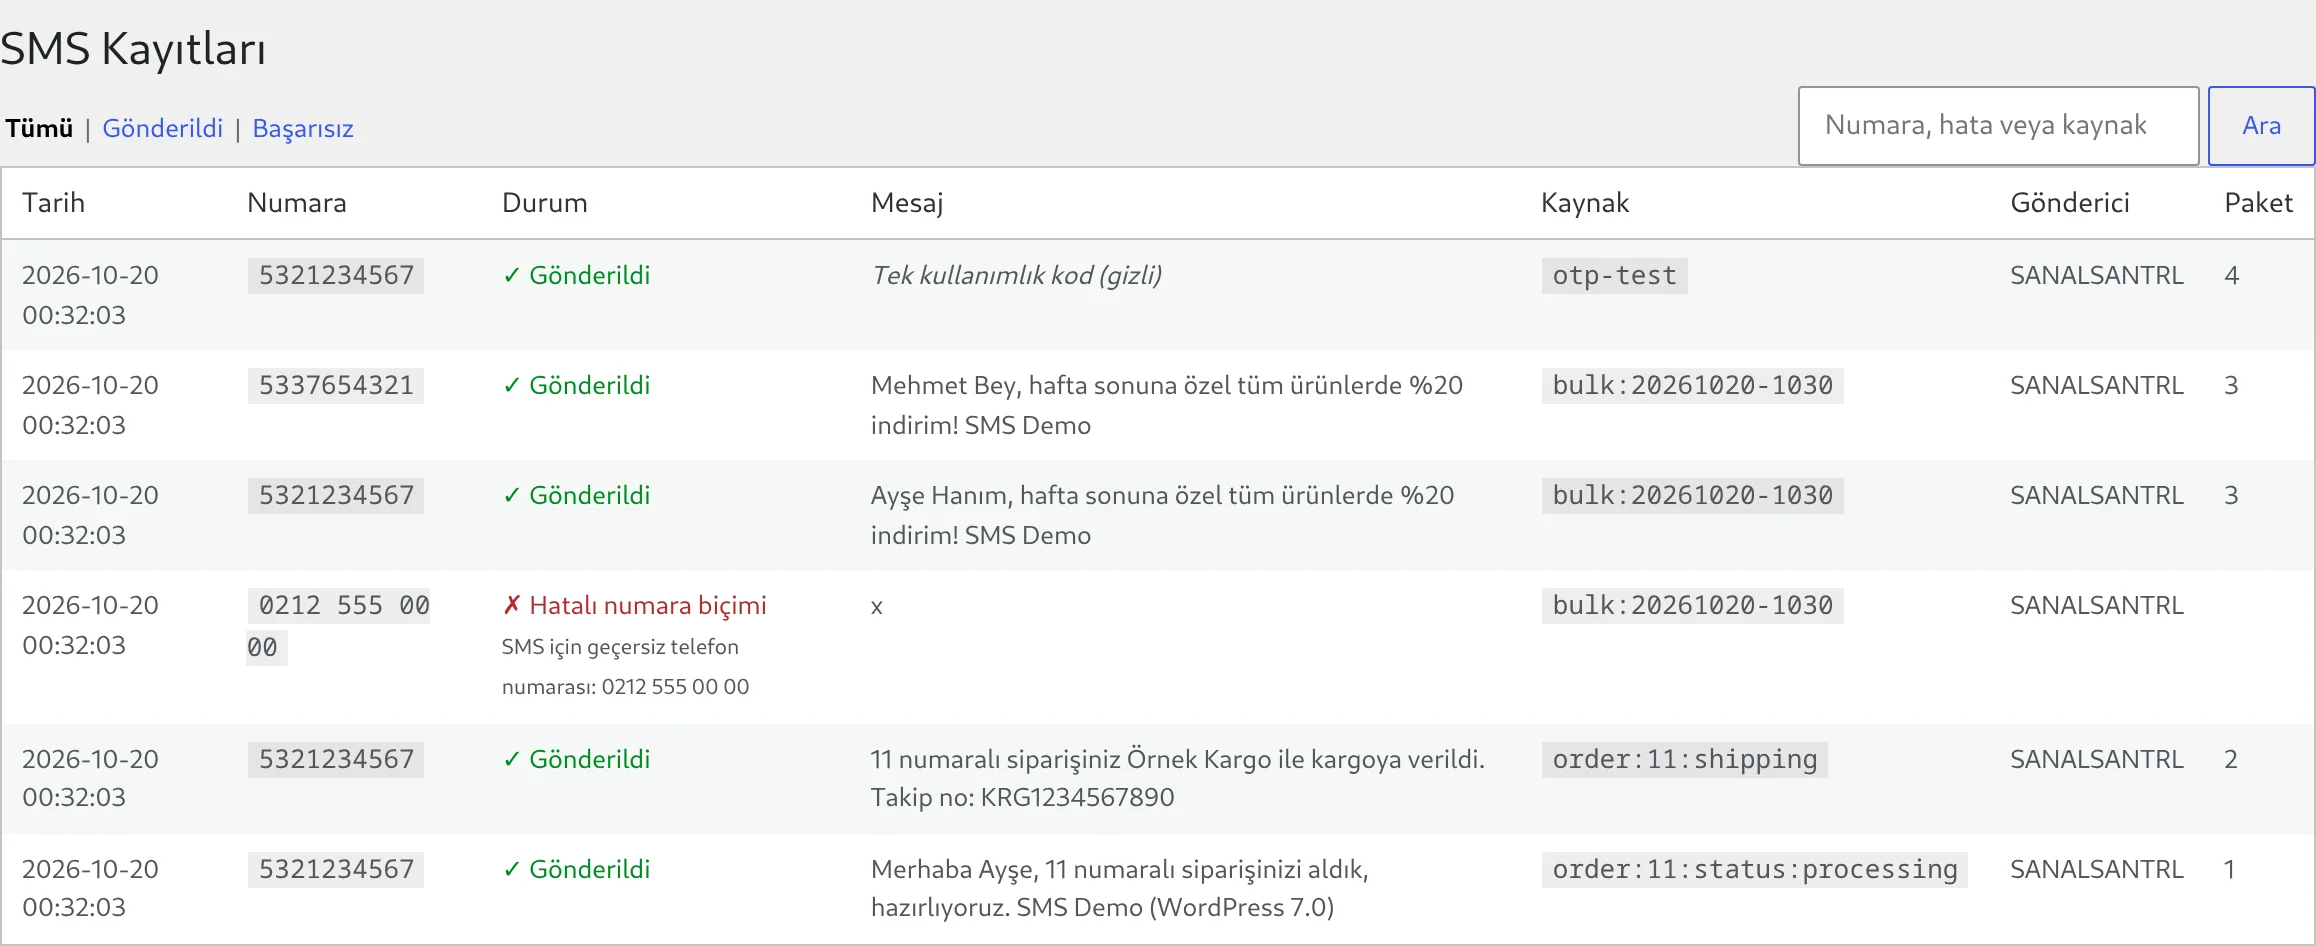Click the 'Ayşe Hanım, hafta sonuna özel' message
Image resolution: width=2316 pixels, height=946 pixels.
coord(1162,515)
